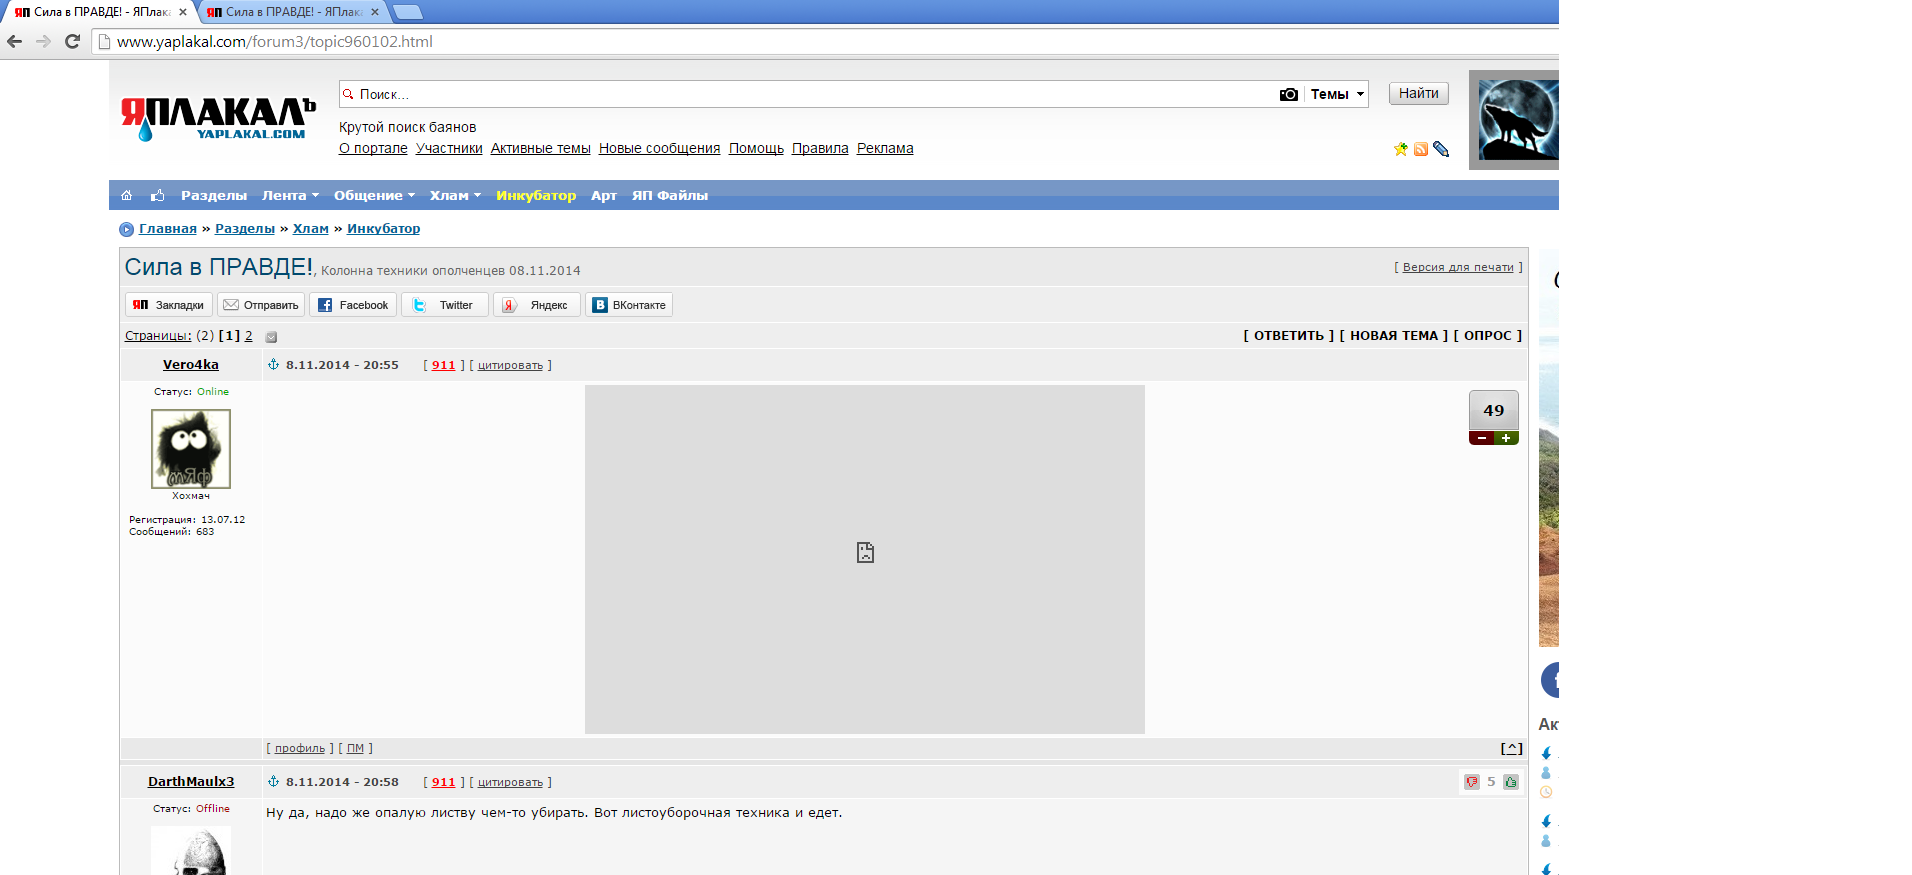Reload the page with refresh icon
Image resolution: width=1912 pixels, height=875 pixels.
click(72, 41)
